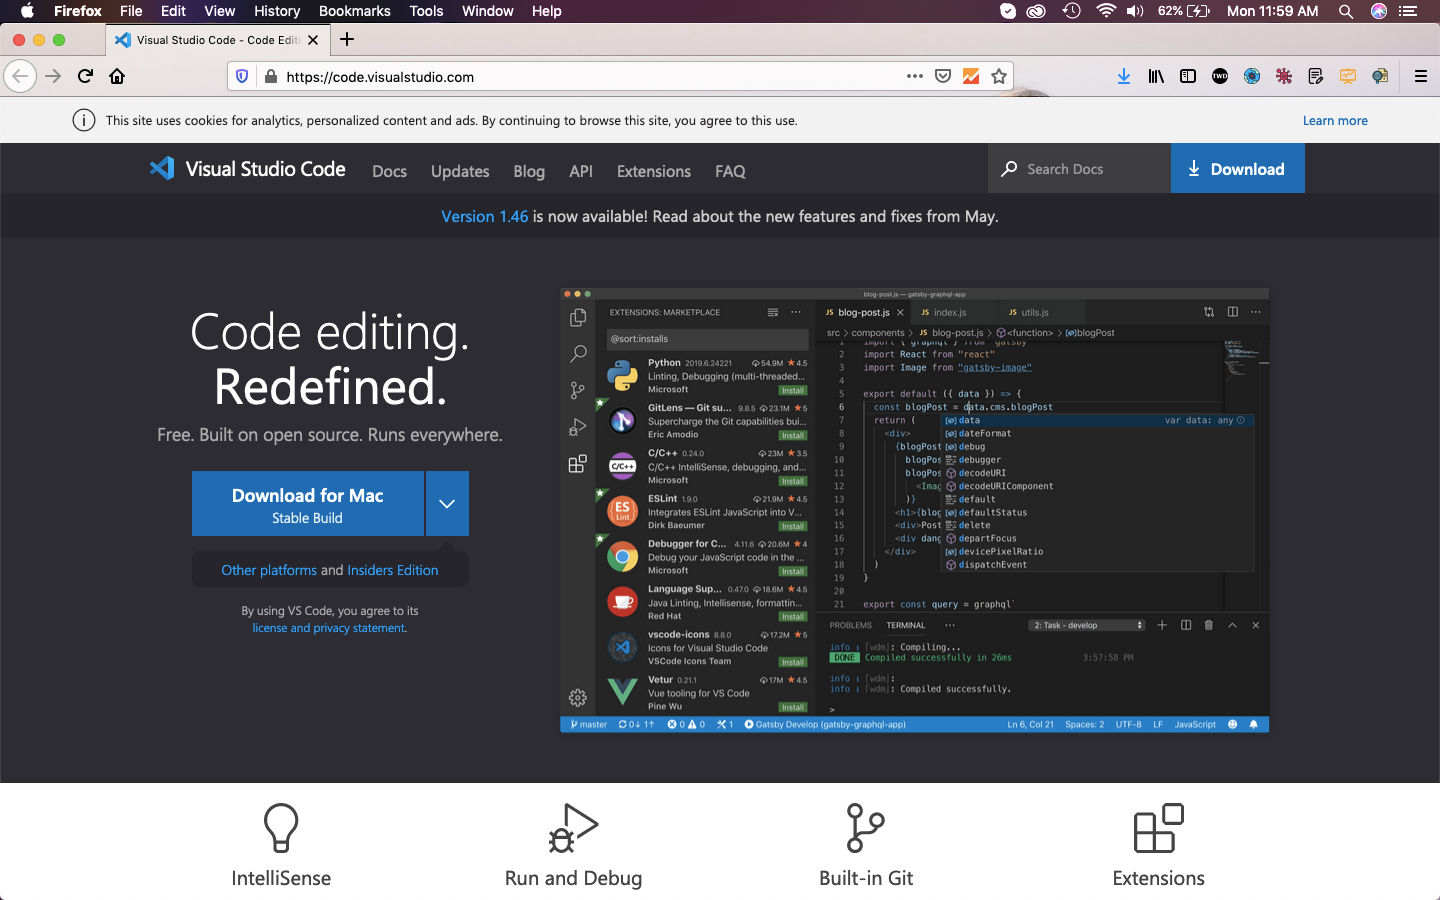
Task: Open Firefox downloads arrow icon
Action: [x=1124, y=76]
